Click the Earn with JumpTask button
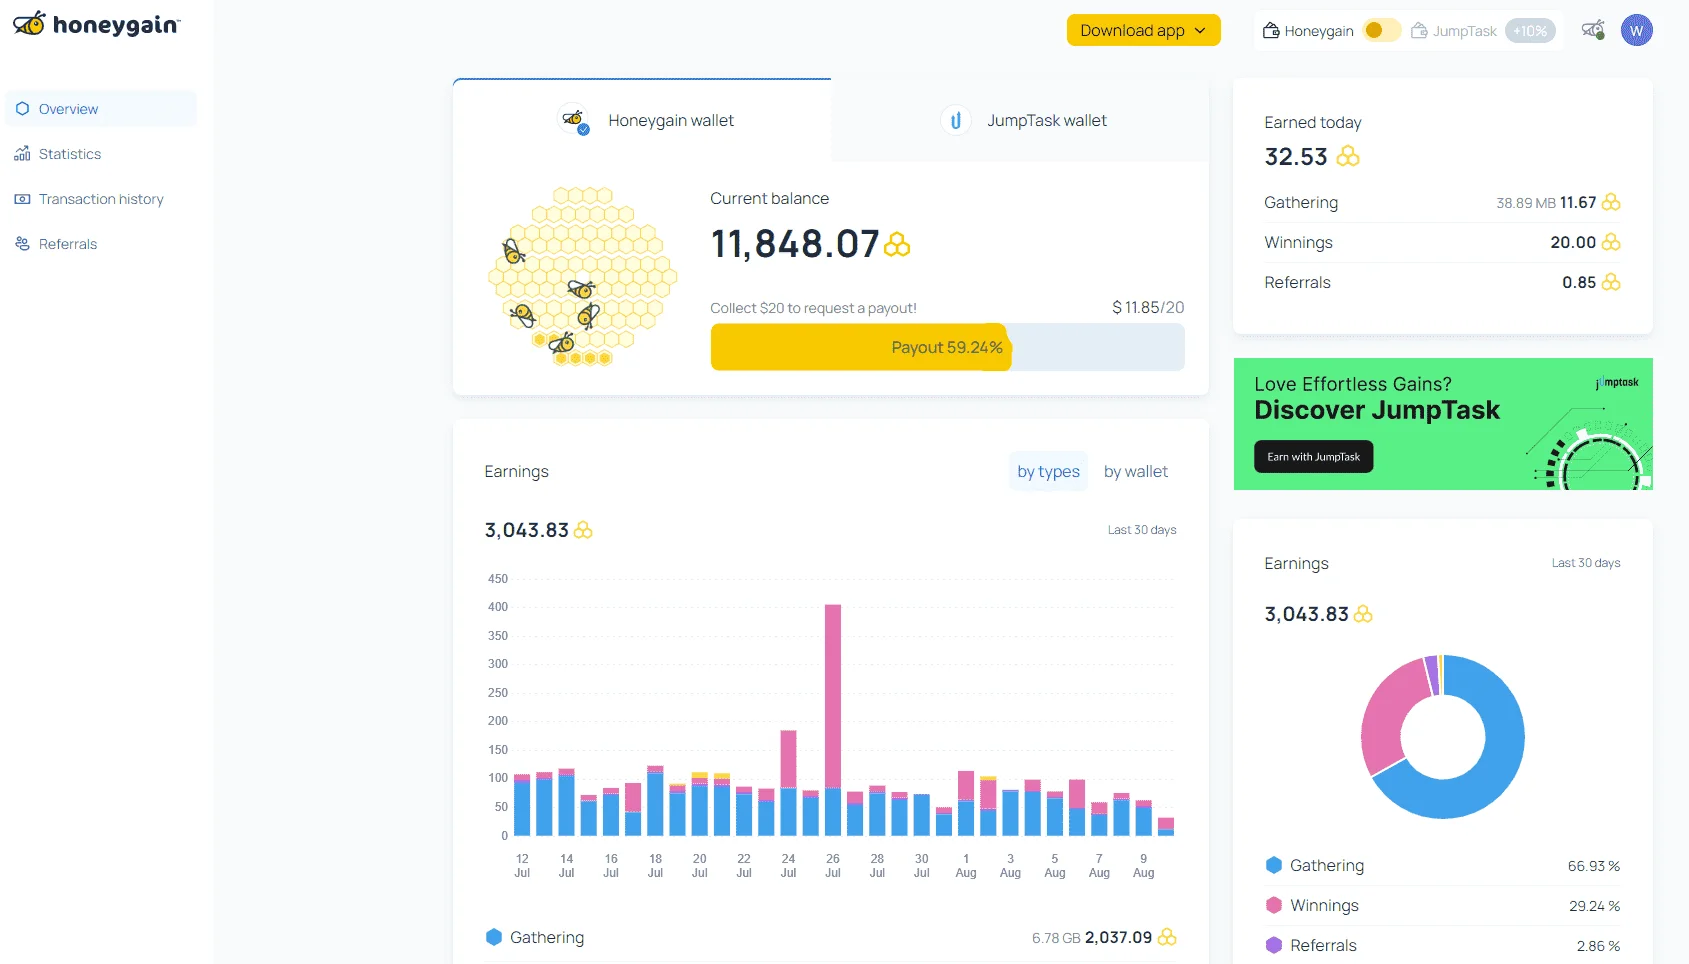 tap(1313, 457)
